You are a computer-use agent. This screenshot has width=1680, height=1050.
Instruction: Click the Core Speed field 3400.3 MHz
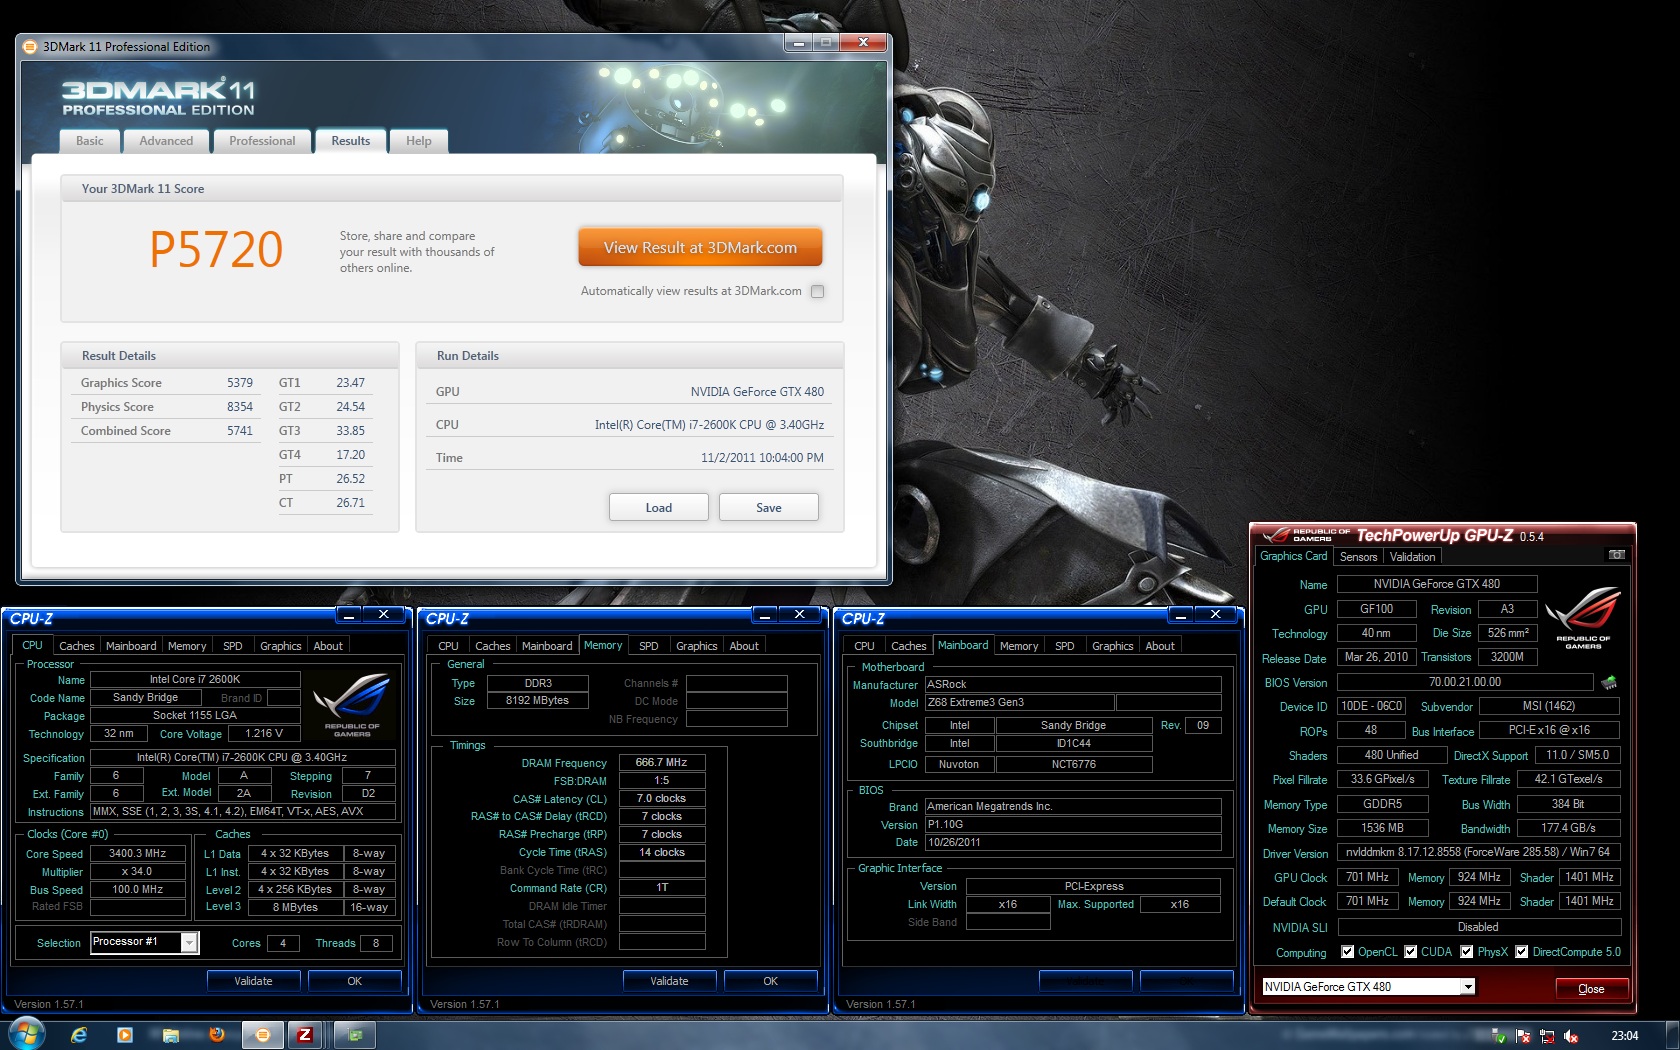138,854
